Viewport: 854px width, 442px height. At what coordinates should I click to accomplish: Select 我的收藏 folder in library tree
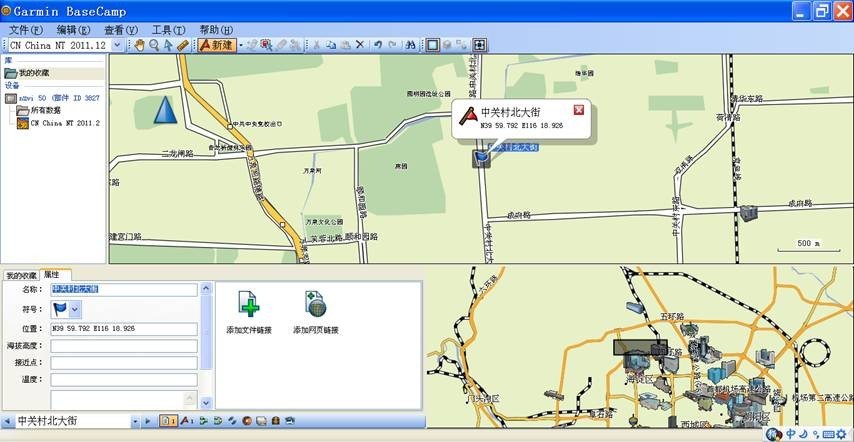pos(34,73)
